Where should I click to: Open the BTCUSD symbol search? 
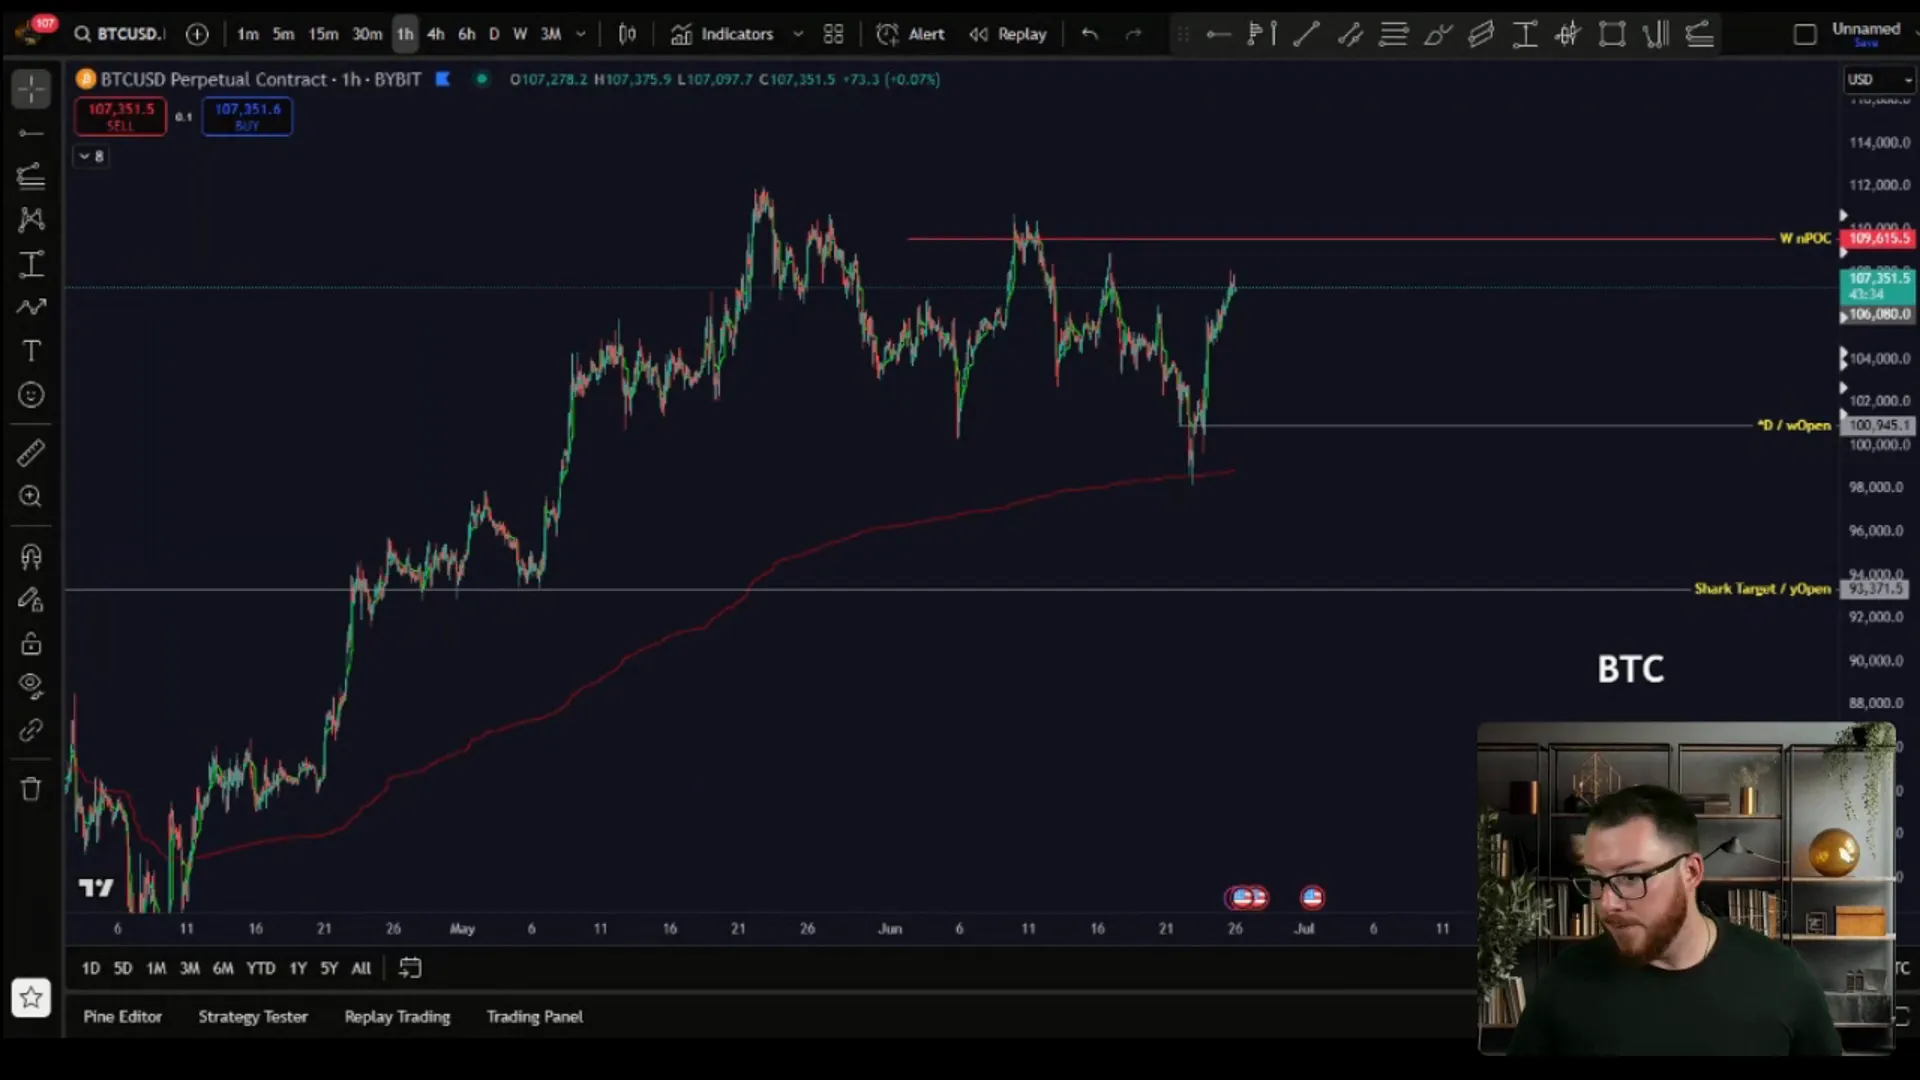118,34
